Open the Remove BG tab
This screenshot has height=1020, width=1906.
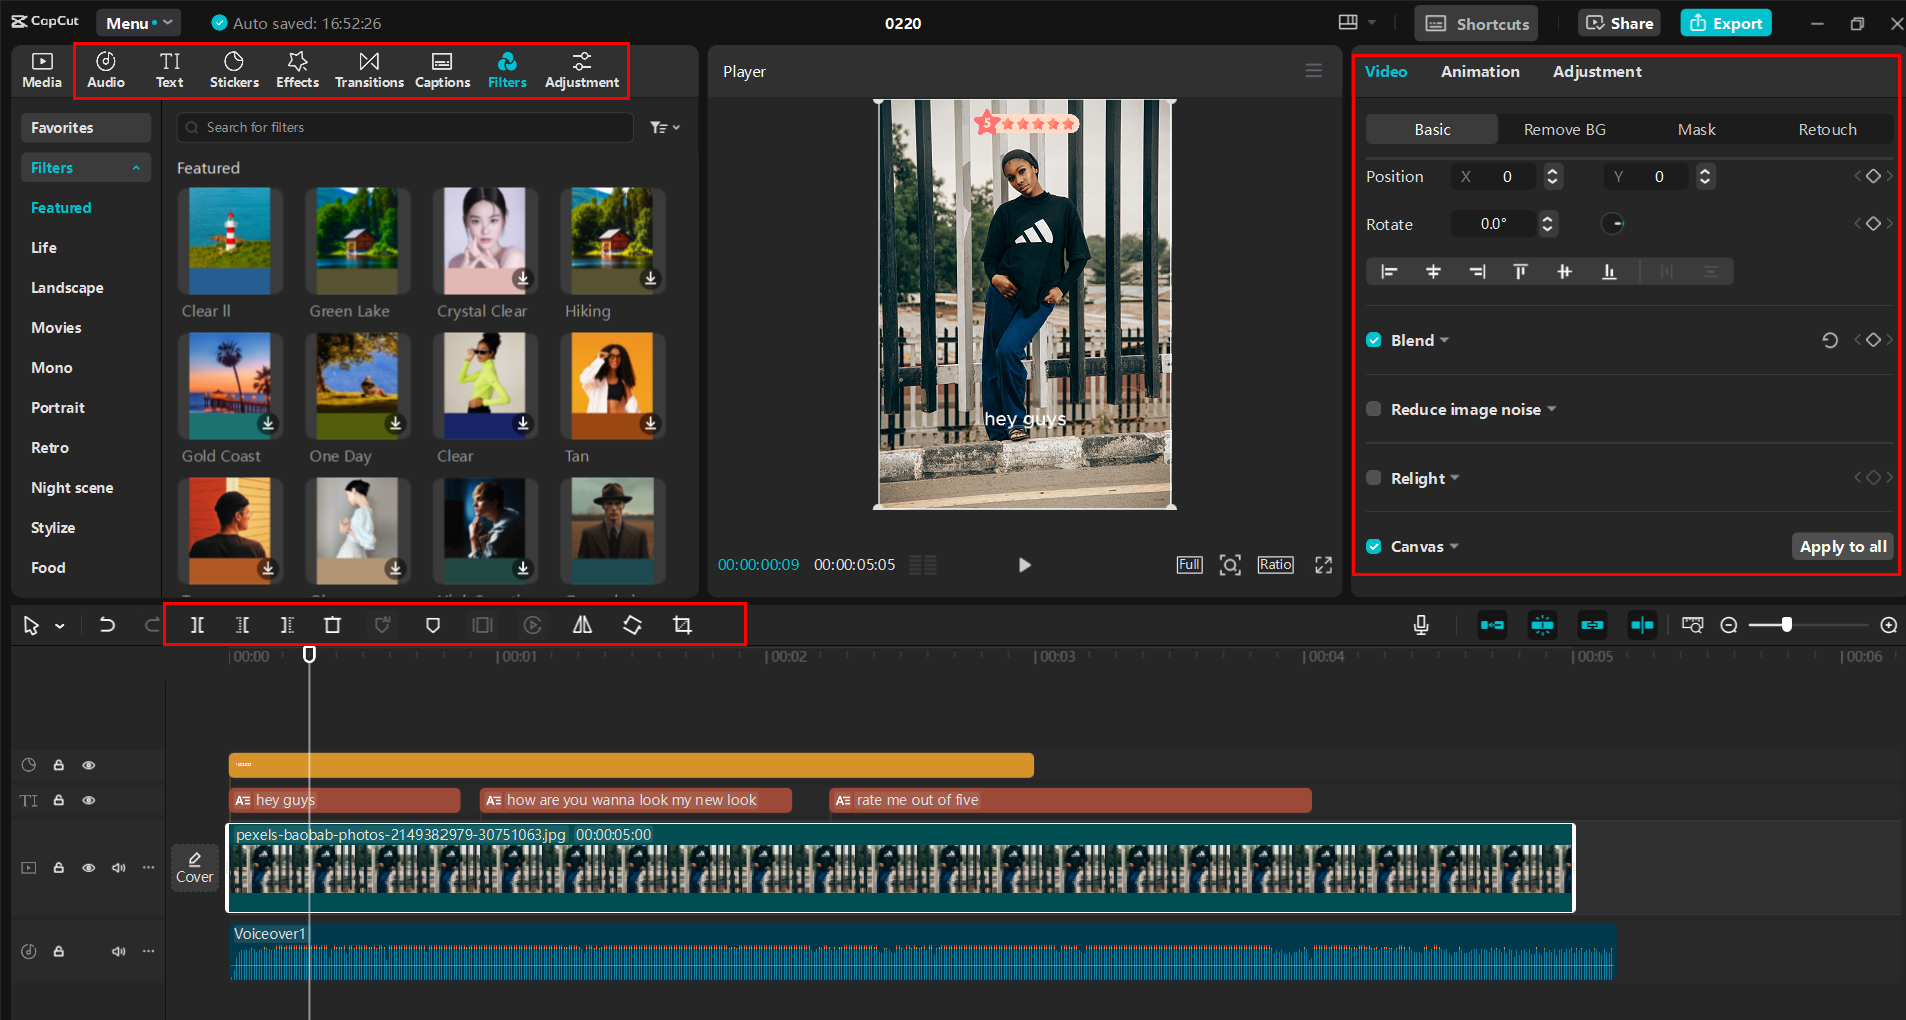point(1564,129)
